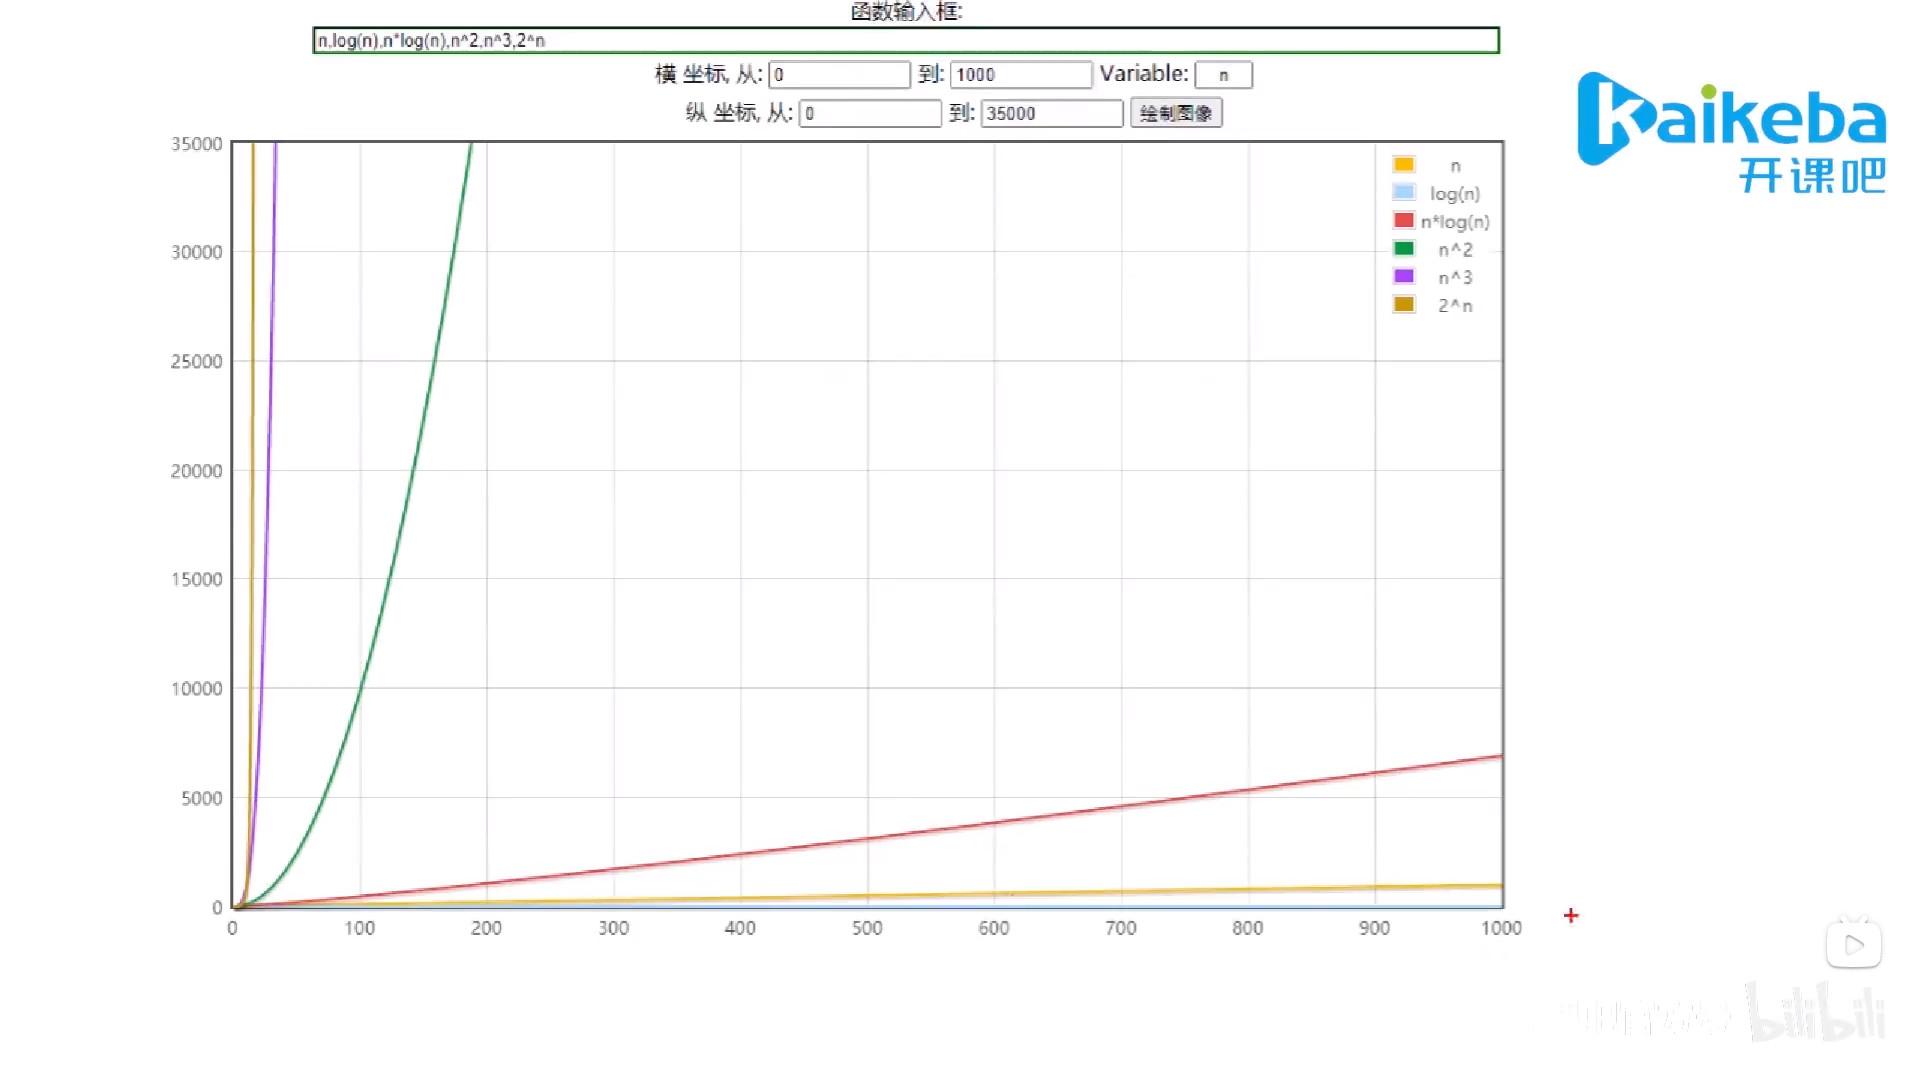Click the 开课吧 text under the logo
This screenshot has width=1920, height=1080.
(1811, 176)
